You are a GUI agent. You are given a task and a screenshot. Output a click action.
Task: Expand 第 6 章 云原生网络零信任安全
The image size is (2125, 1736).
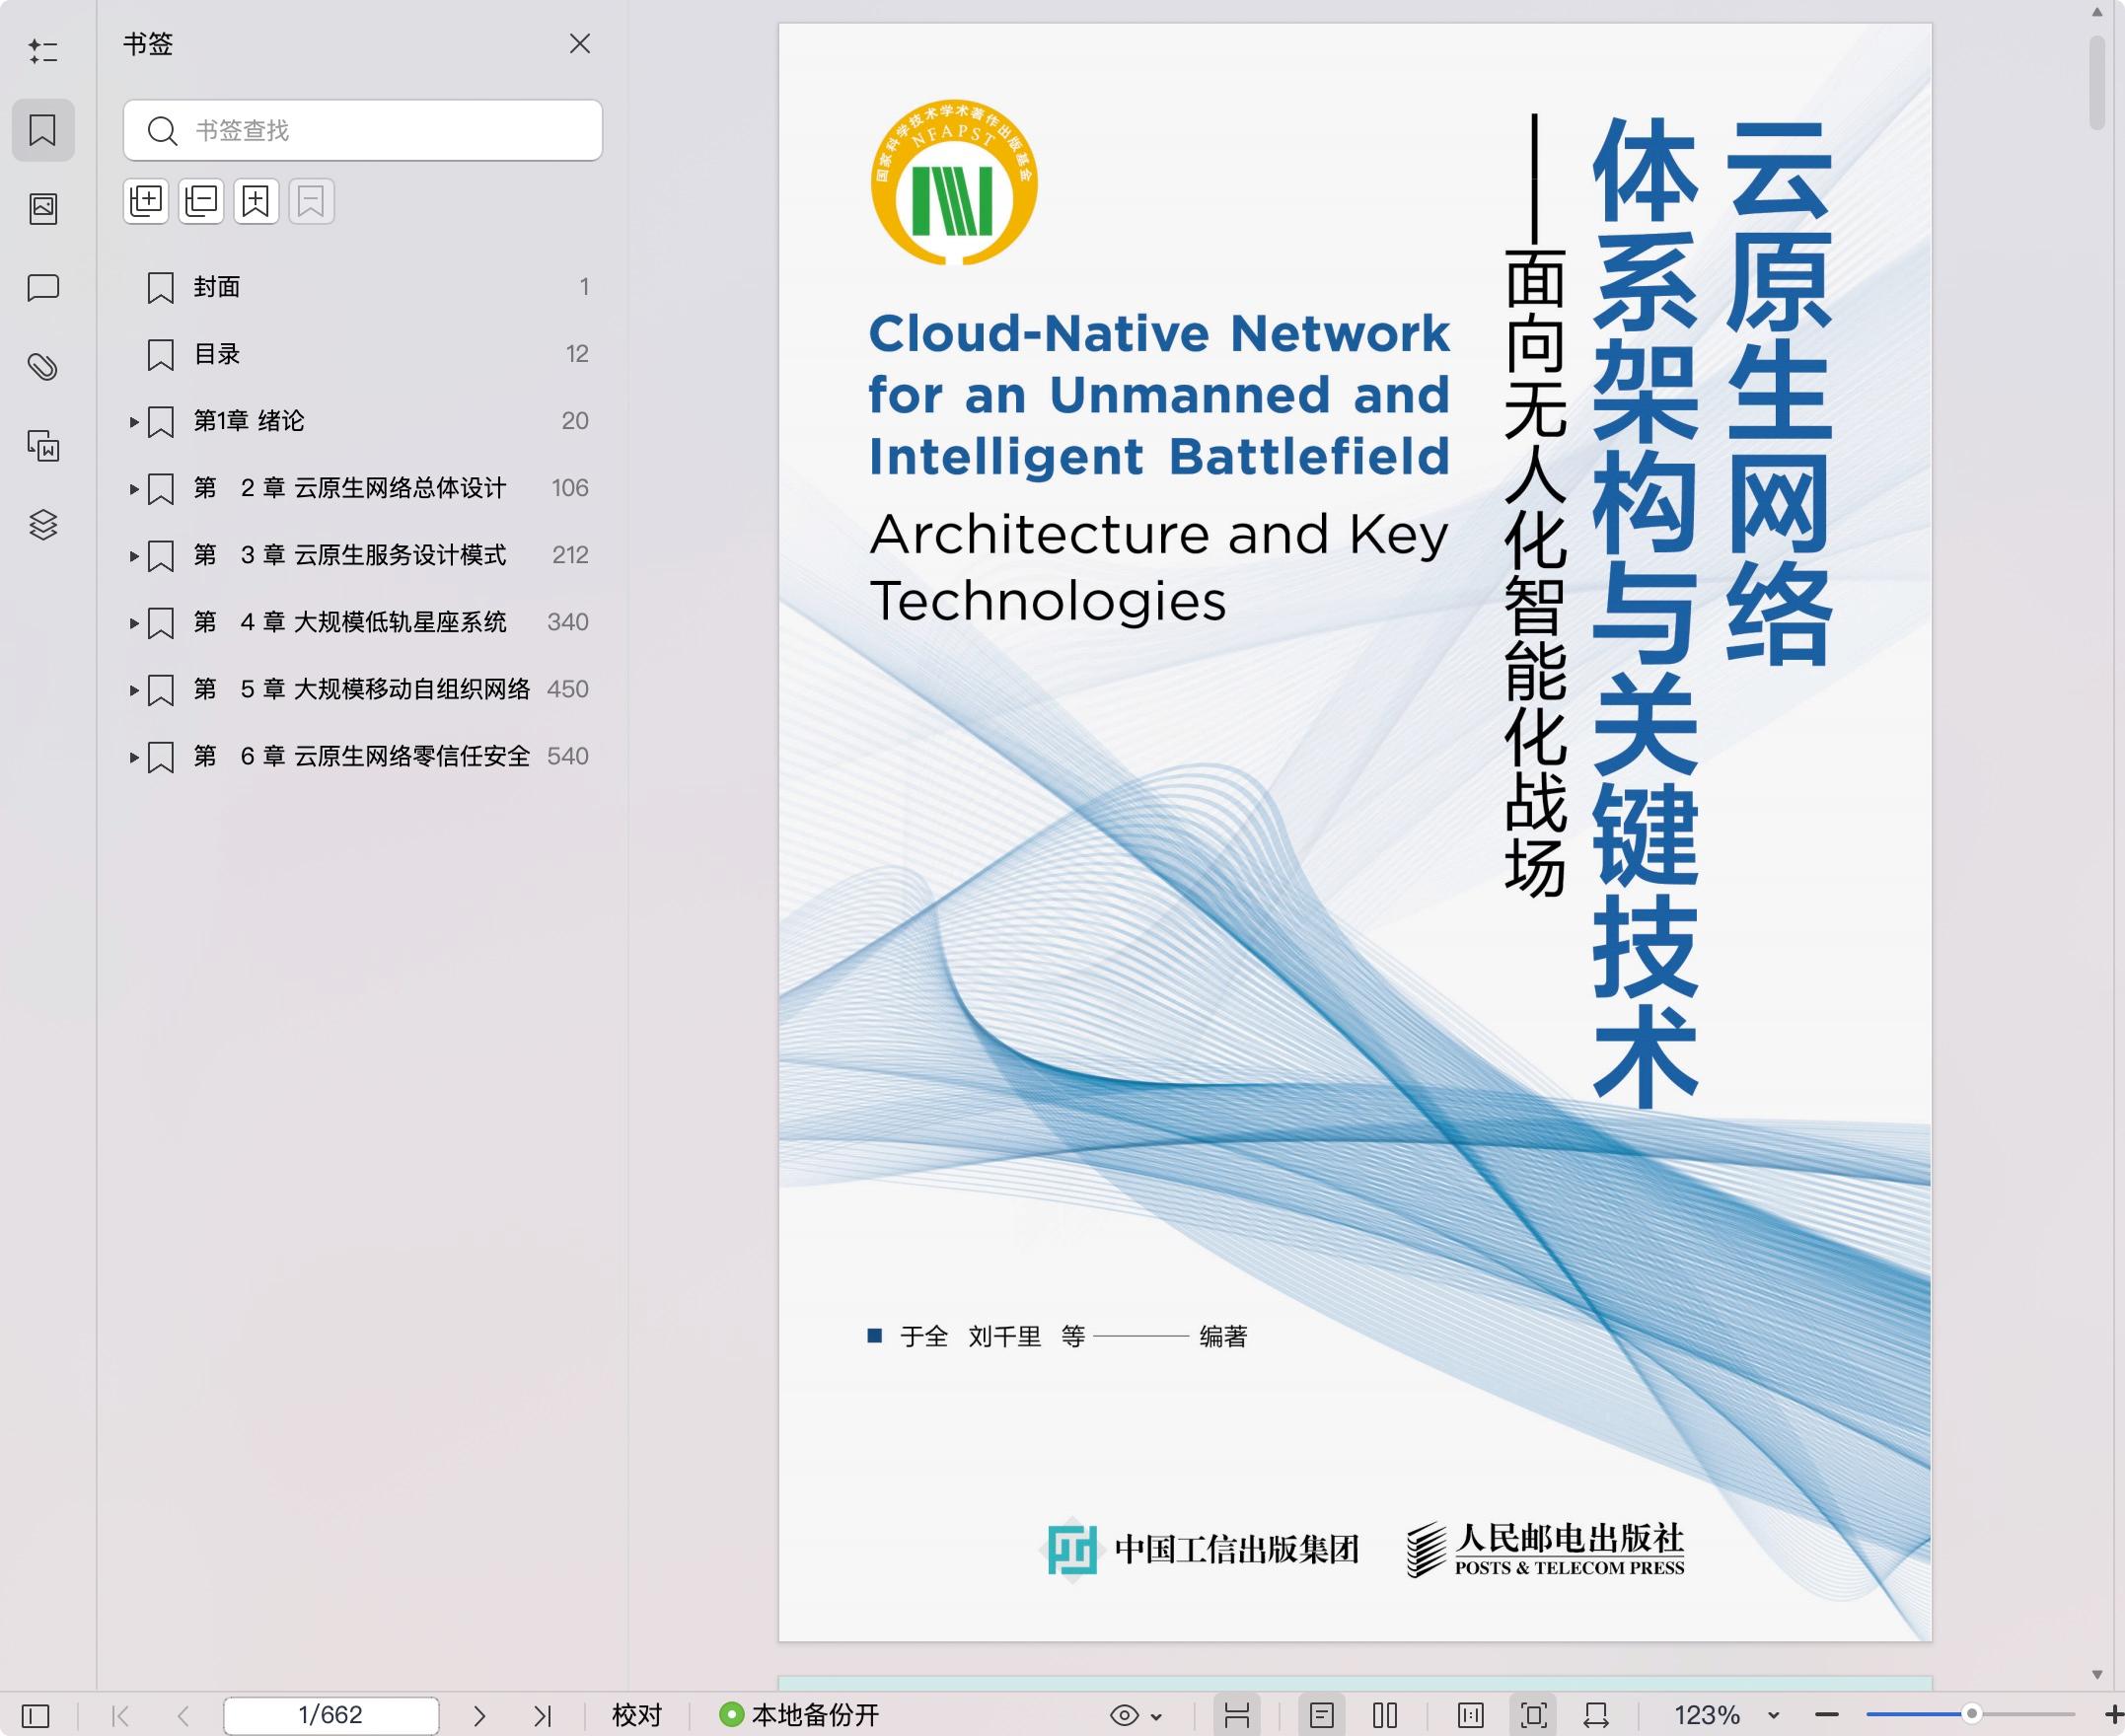[134, 757]
